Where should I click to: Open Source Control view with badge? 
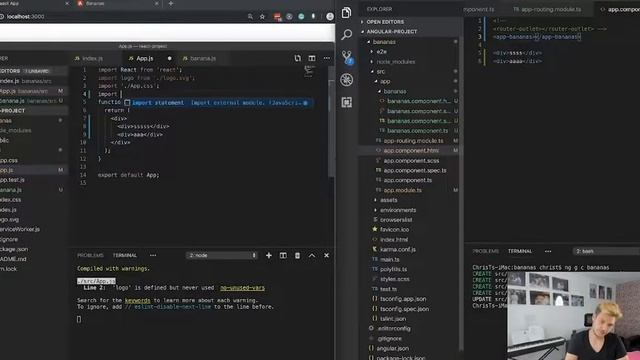point(347,57)
